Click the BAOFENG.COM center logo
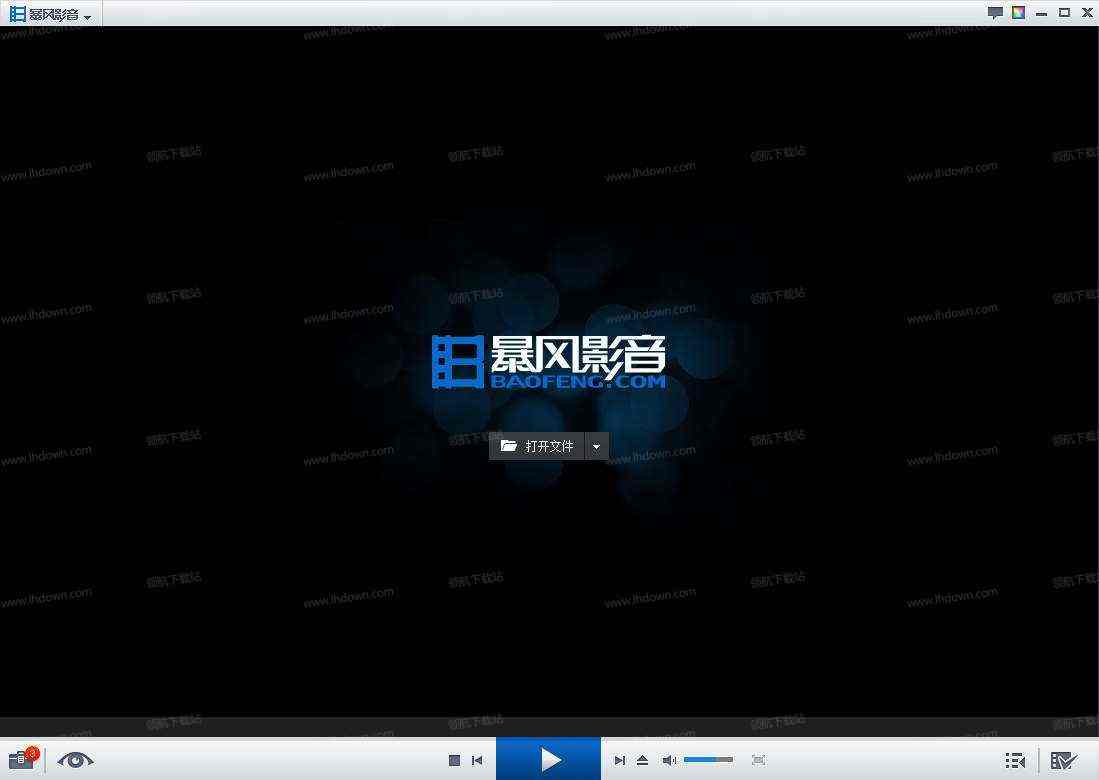 548,361
